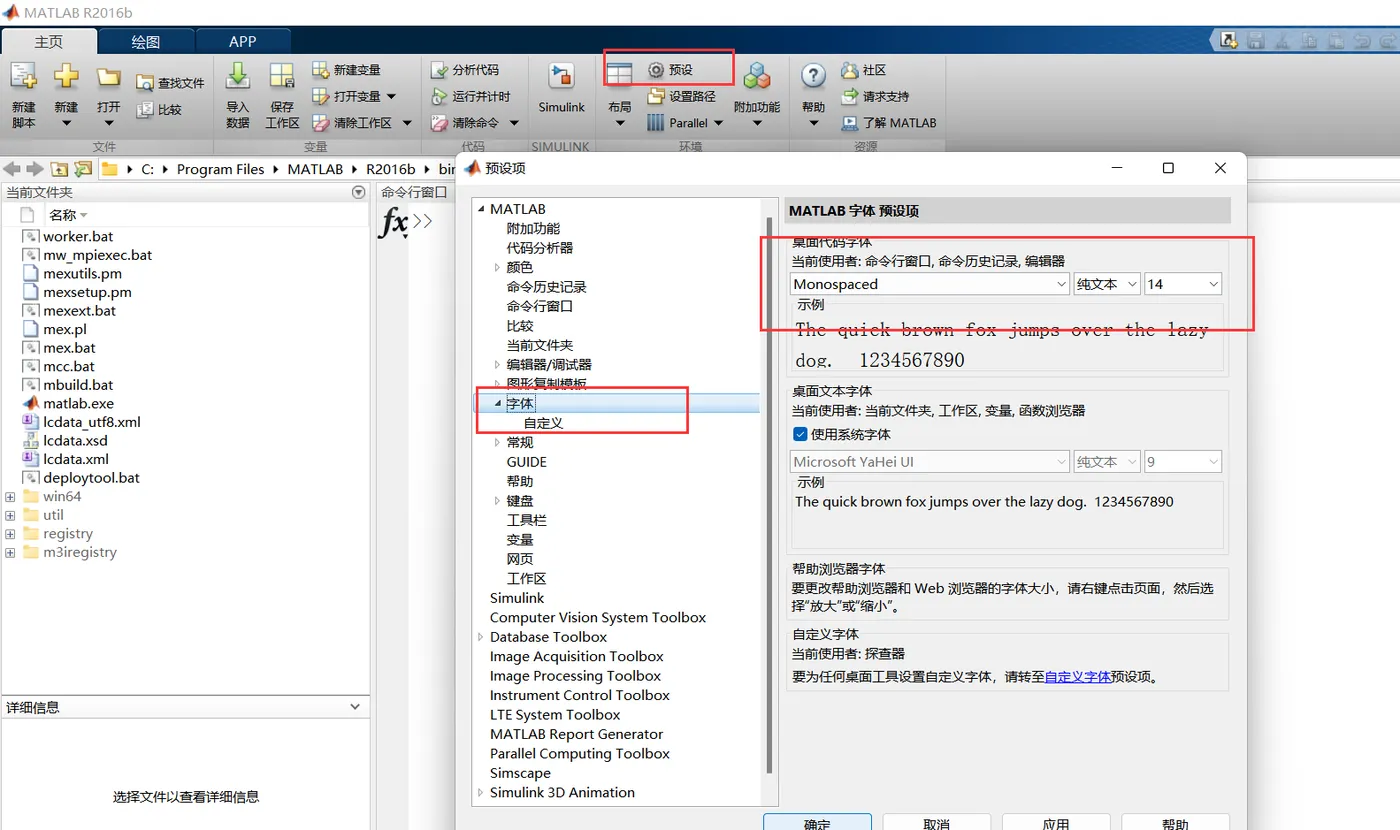The image size is (1400, 830).
Task: Expand the 键盘 tree node arrow
Action: (497, 501)
